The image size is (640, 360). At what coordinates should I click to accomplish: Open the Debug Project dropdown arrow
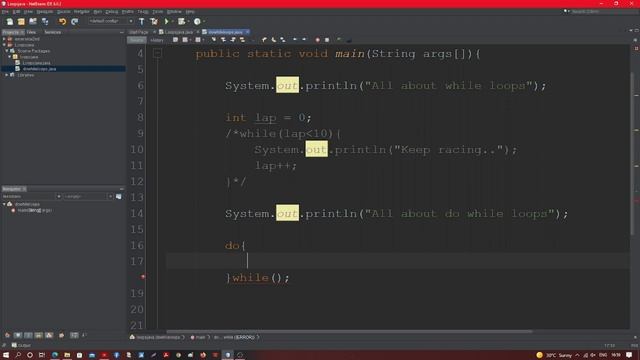coord(188,21)
